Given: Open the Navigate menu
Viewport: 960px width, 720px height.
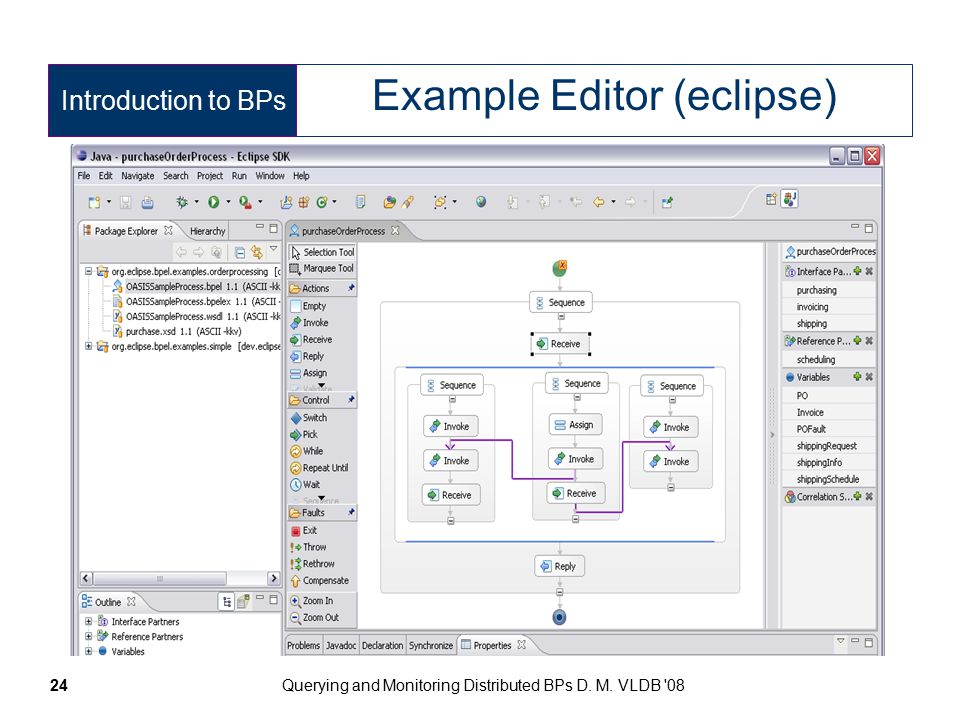Looking at the screenshot, I should click(137, 176).
